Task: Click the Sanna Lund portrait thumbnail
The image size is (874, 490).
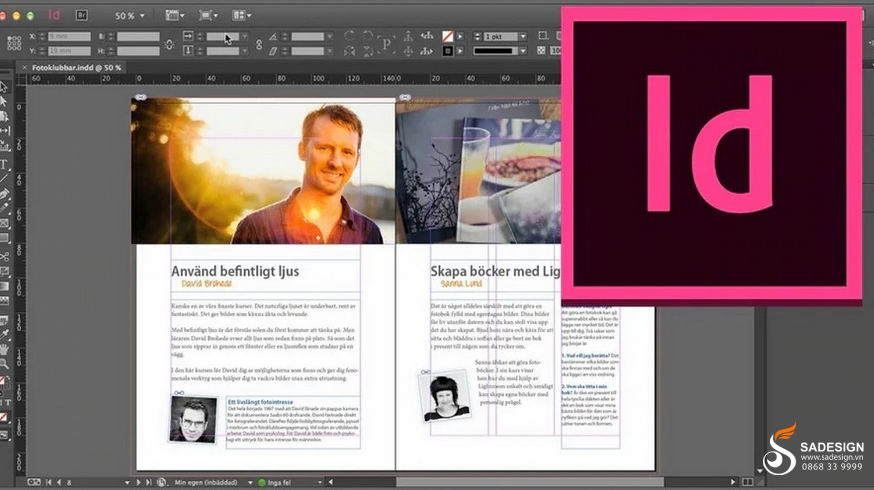Action: (445, 397)
